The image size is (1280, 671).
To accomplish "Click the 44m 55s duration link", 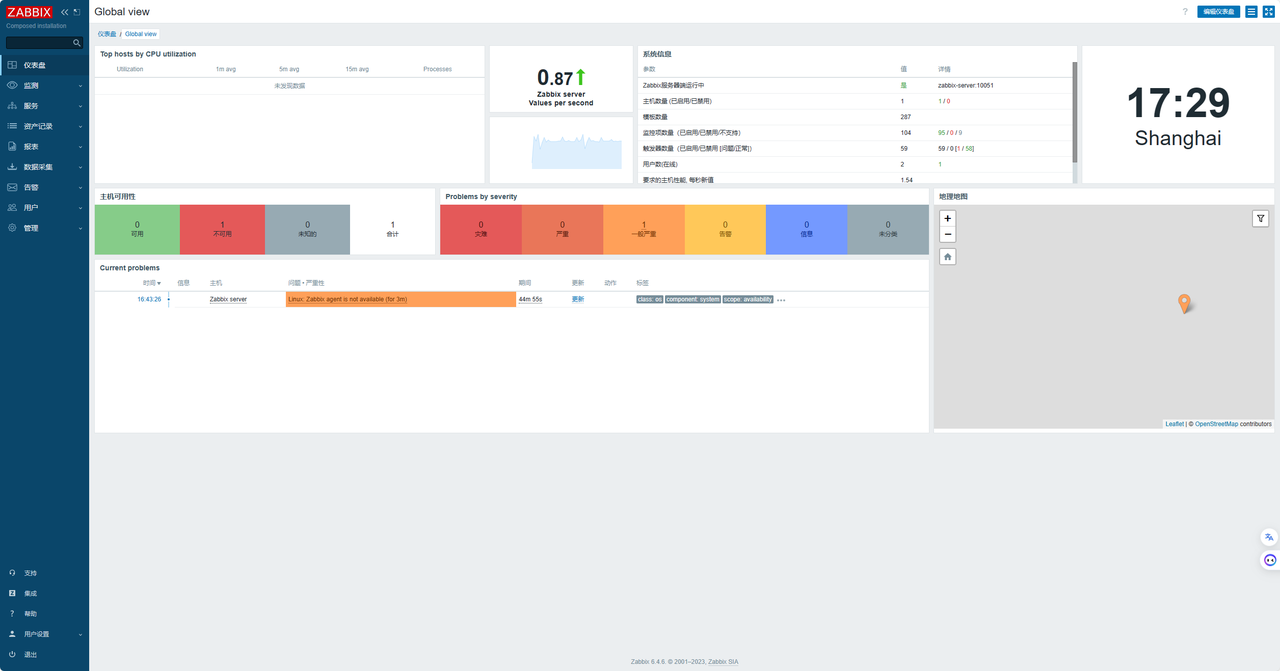I will pos(530,299).
